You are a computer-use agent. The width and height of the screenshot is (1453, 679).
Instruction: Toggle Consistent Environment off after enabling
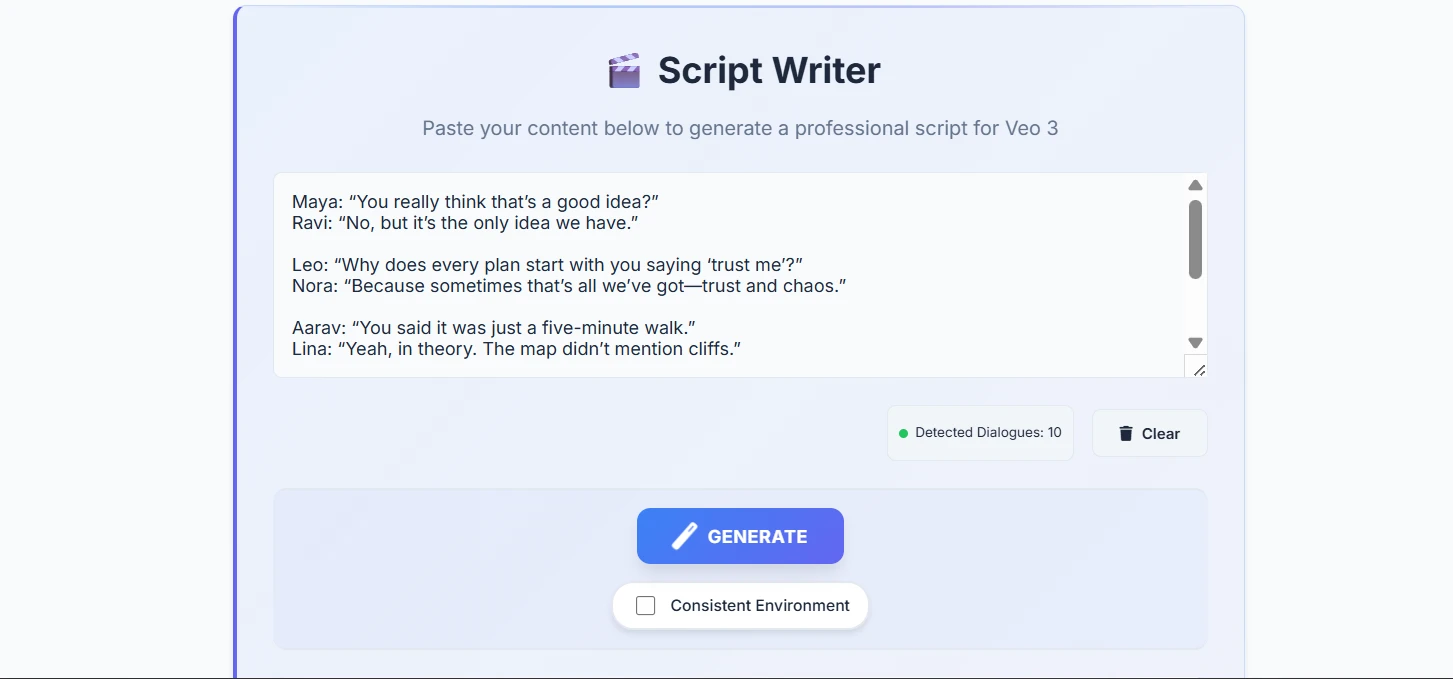[x=645, y=605]
